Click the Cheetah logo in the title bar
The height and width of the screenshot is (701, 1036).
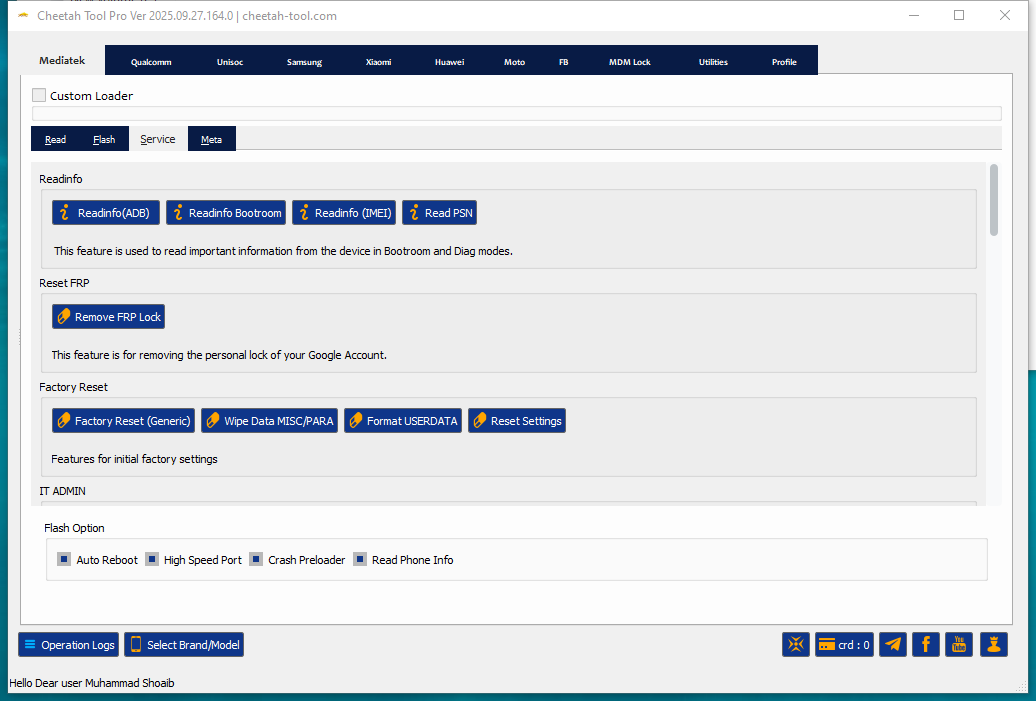23,15
